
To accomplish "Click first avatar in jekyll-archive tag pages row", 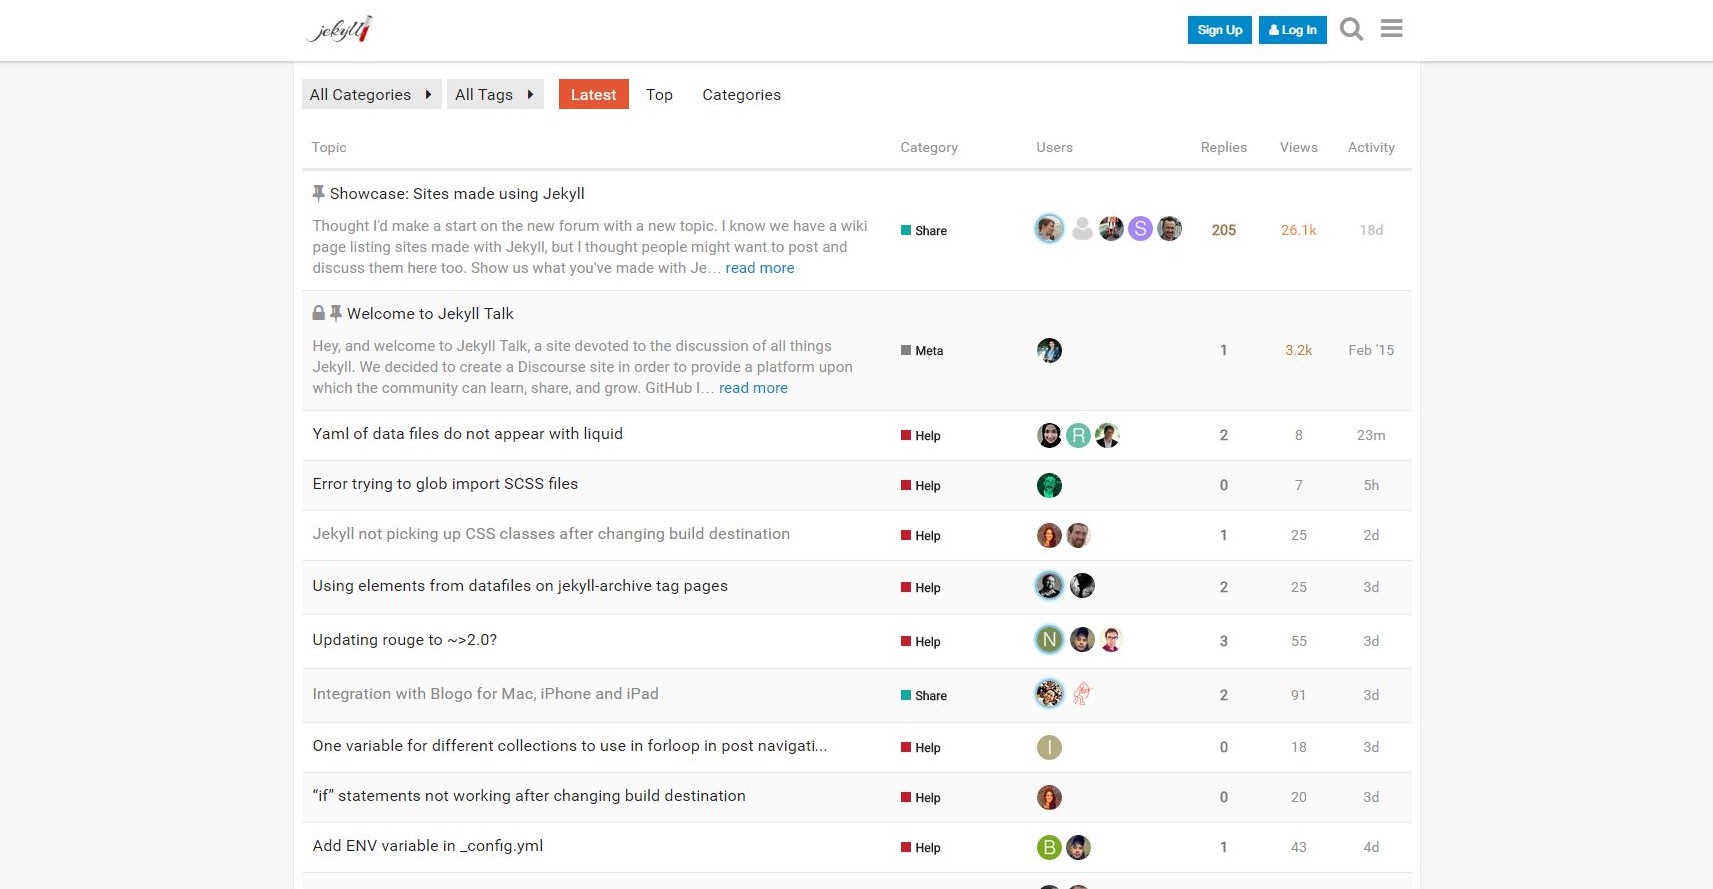I will [x=1049, y=585].
